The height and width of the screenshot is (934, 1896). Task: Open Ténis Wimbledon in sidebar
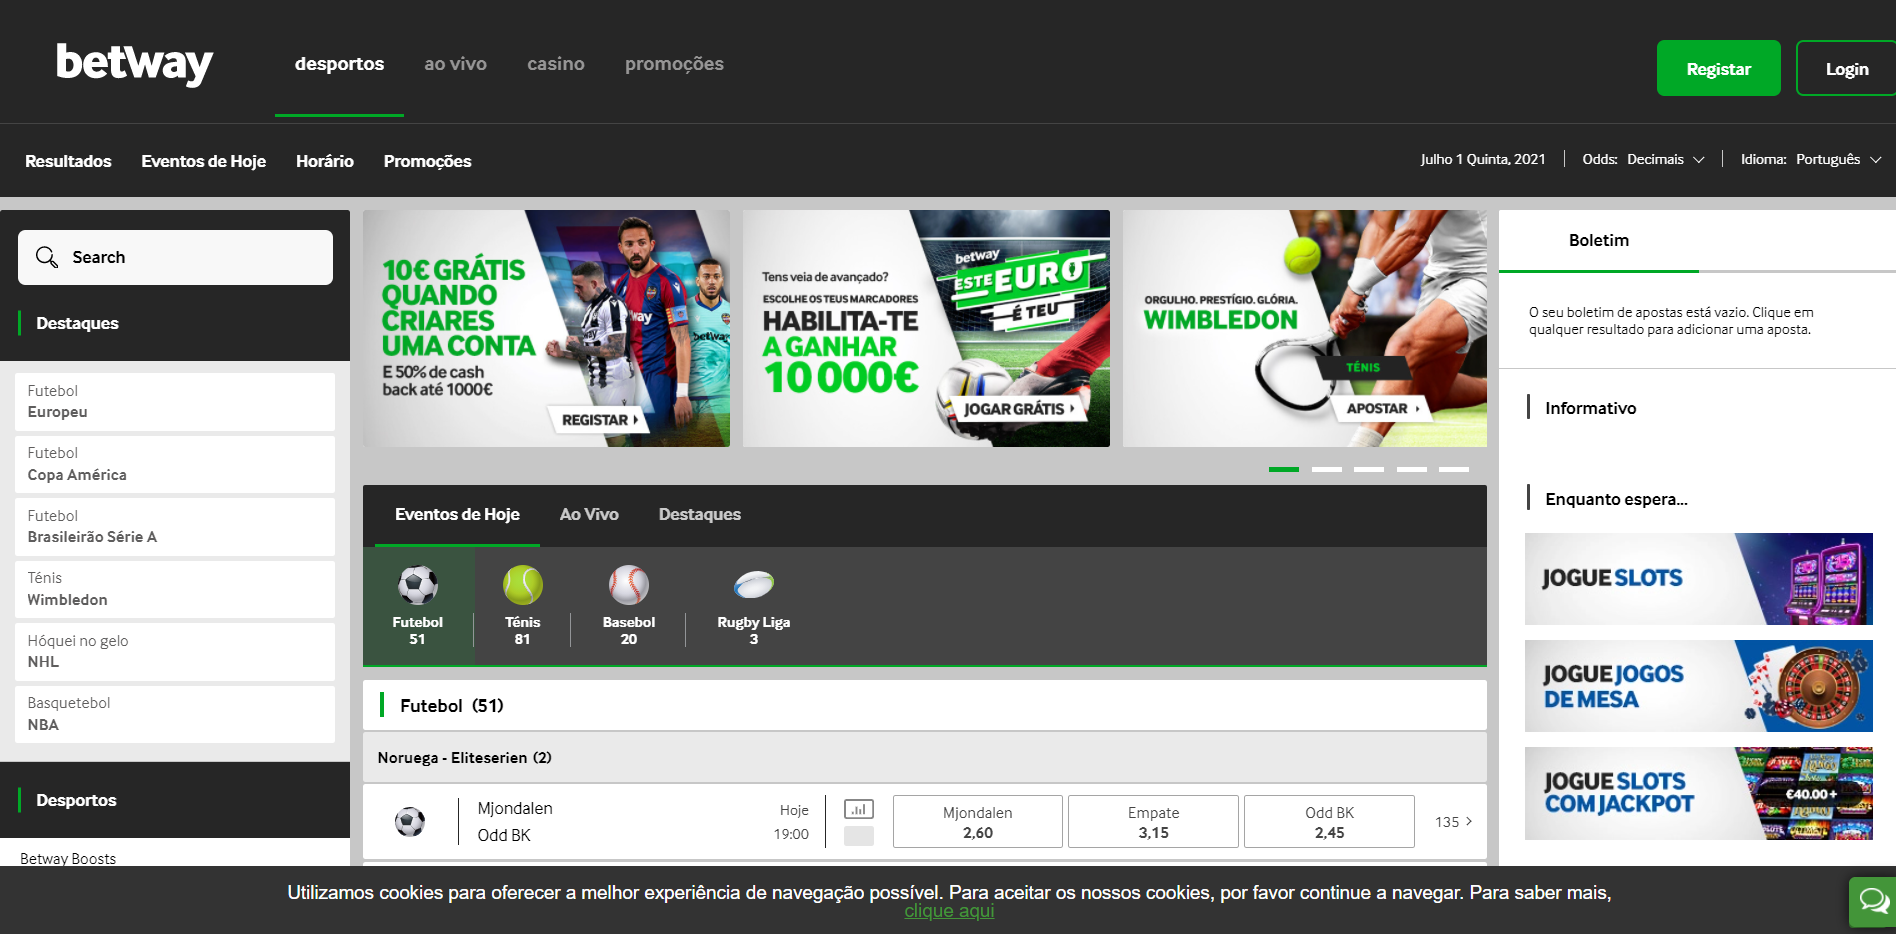tap(175, 589)
